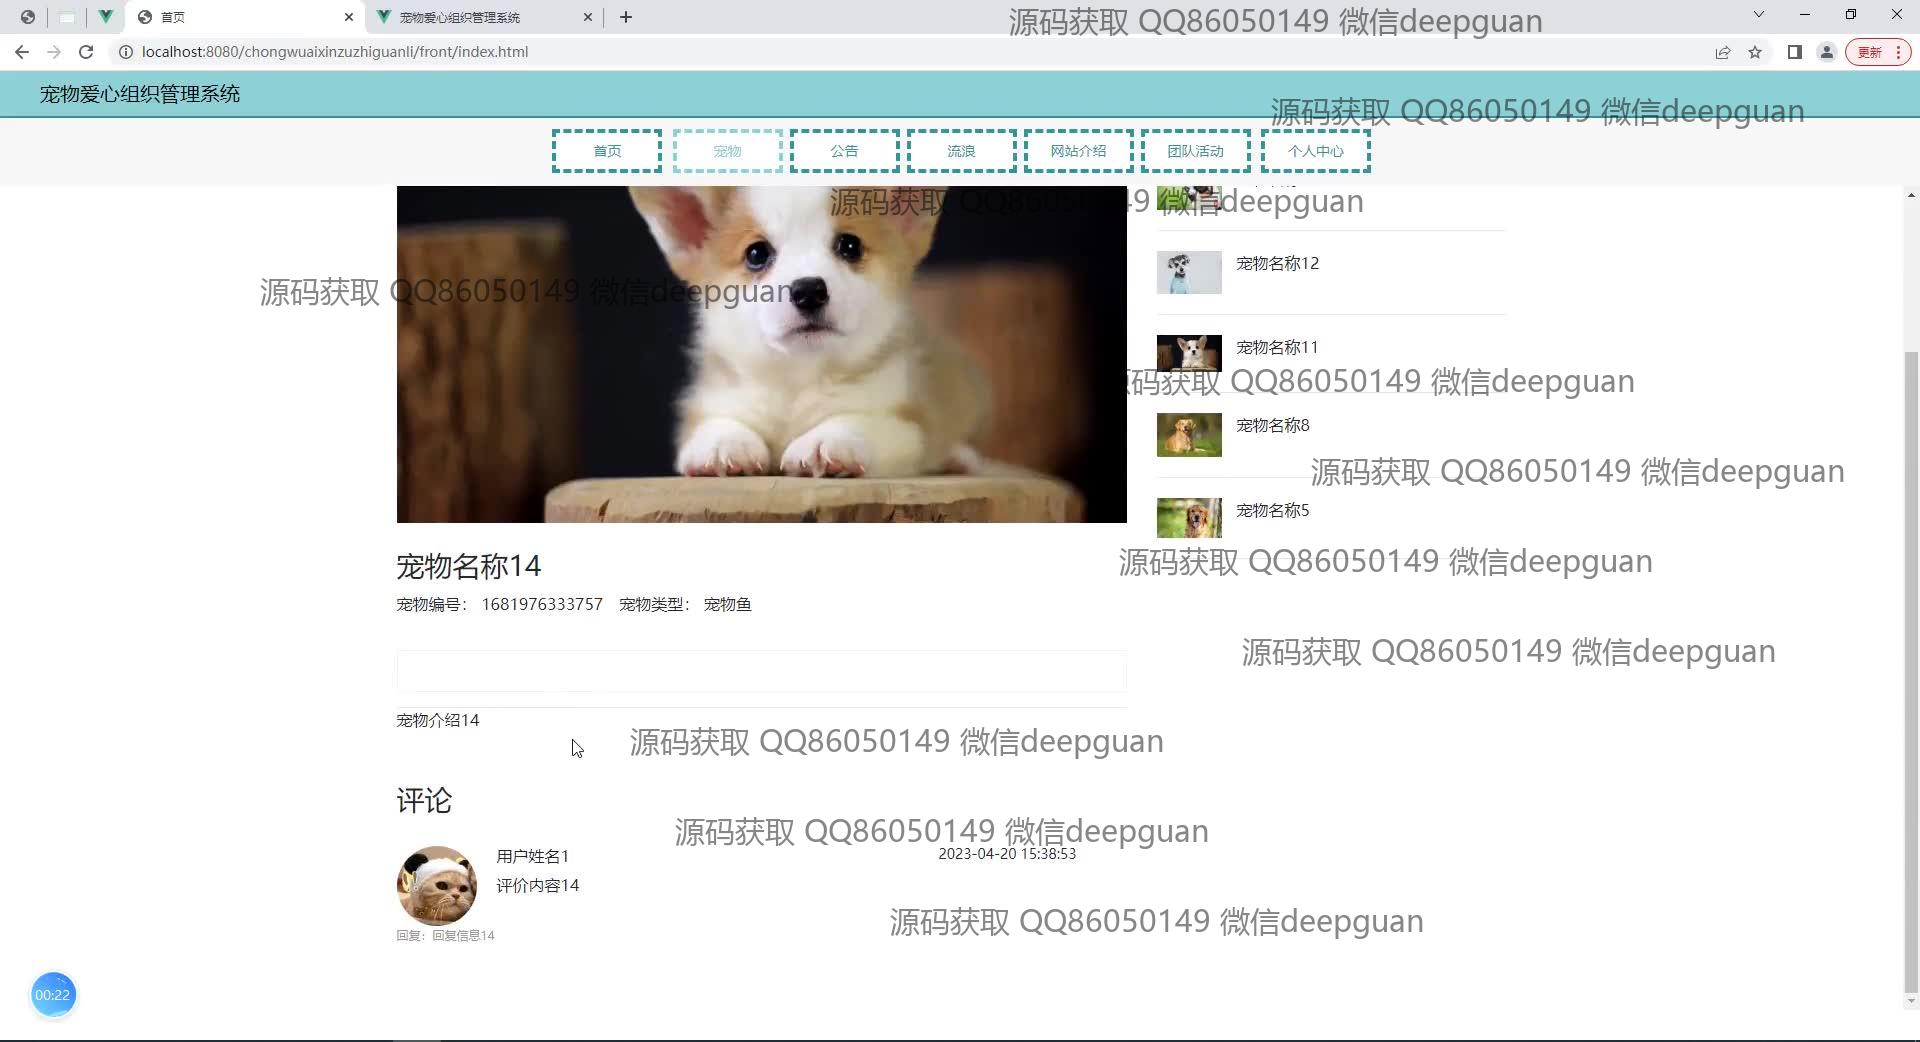Click the 宠物爱心组织管理系统 site title
The width and height of the screenshot is (1920, 1042).
tap(140, 94)
